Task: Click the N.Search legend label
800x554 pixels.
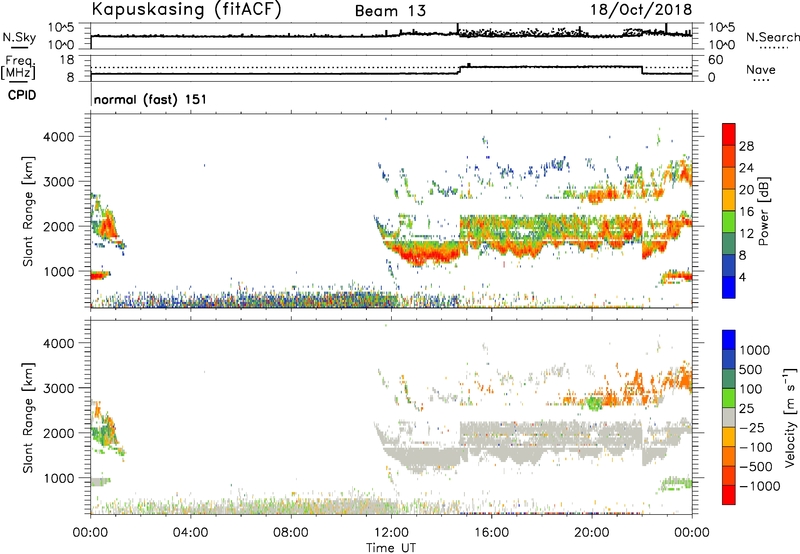Action: pyautogui.click(x=772, y=37)
